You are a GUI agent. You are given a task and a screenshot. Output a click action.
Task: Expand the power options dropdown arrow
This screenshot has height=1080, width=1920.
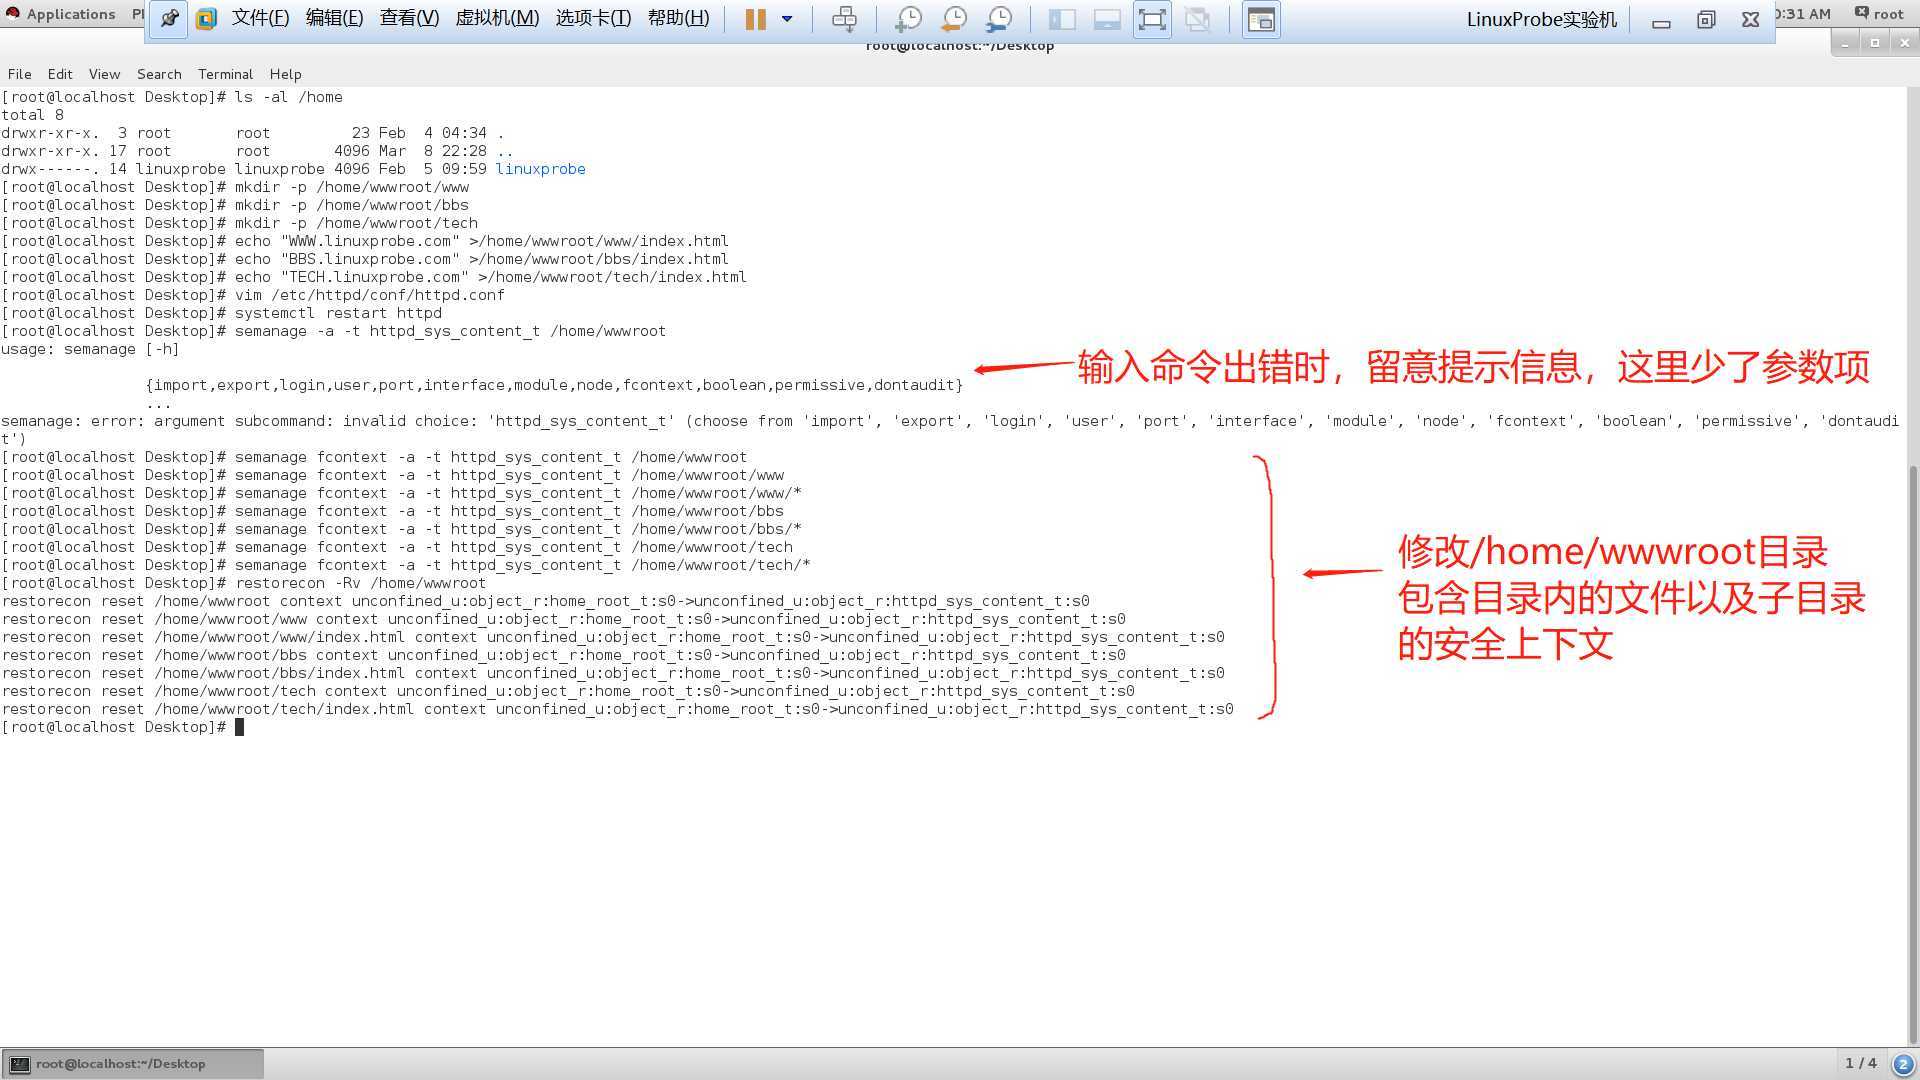click(x=787, y=19)
